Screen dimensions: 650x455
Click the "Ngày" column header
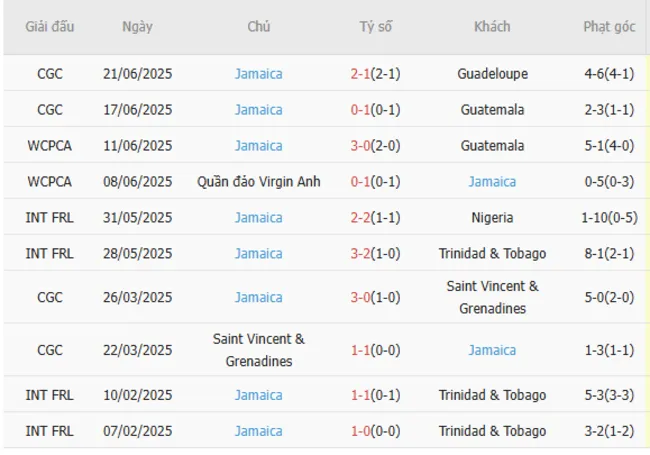(138, 27)
